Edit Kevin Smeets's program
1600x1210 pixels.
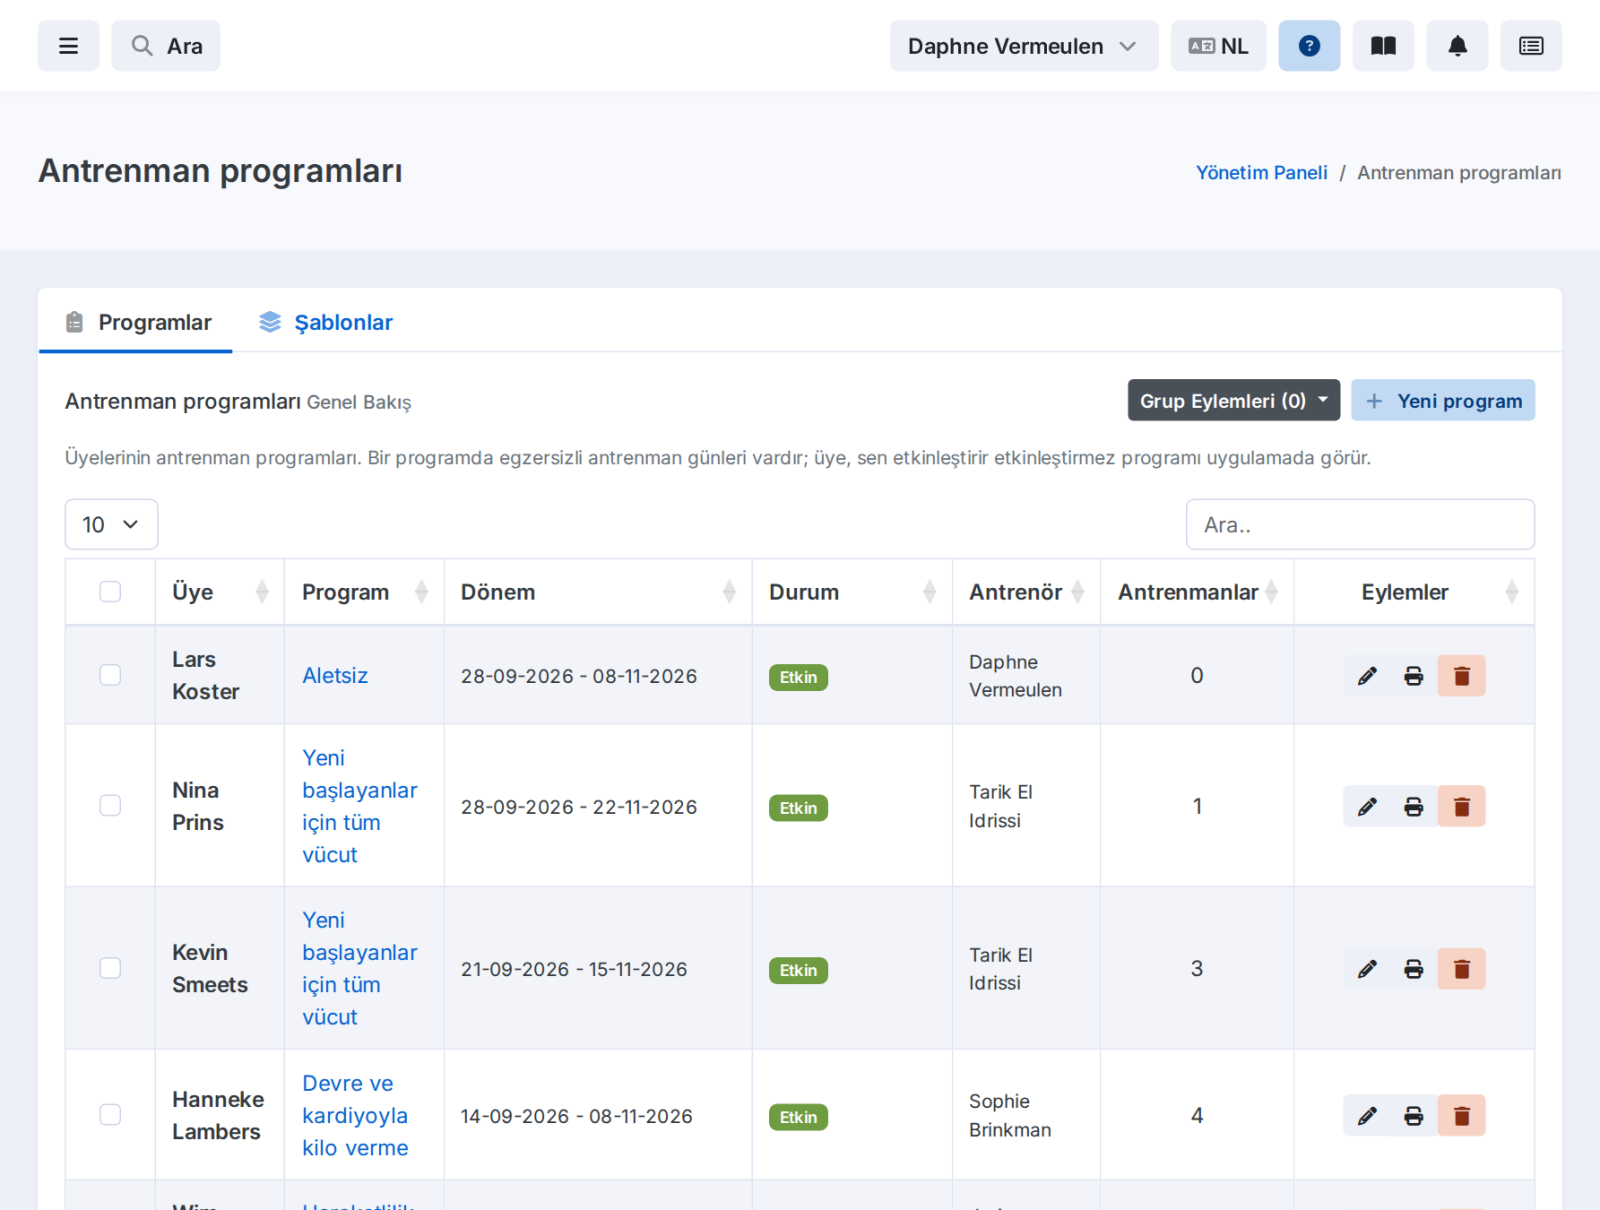coord(1367,969)
